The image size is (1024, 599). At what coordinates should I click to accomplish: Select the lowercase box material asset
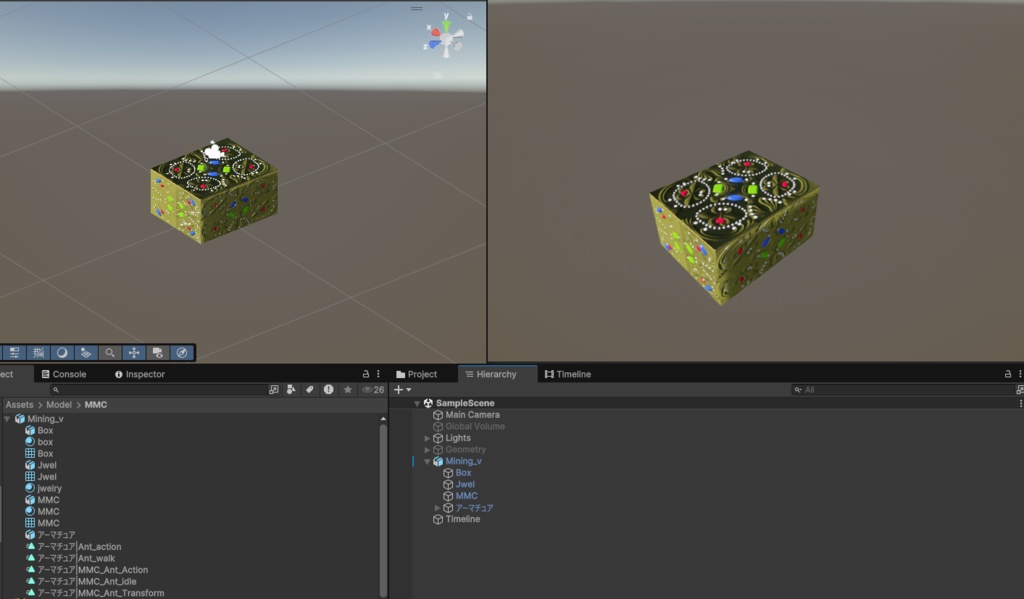[x=39, y=442]
